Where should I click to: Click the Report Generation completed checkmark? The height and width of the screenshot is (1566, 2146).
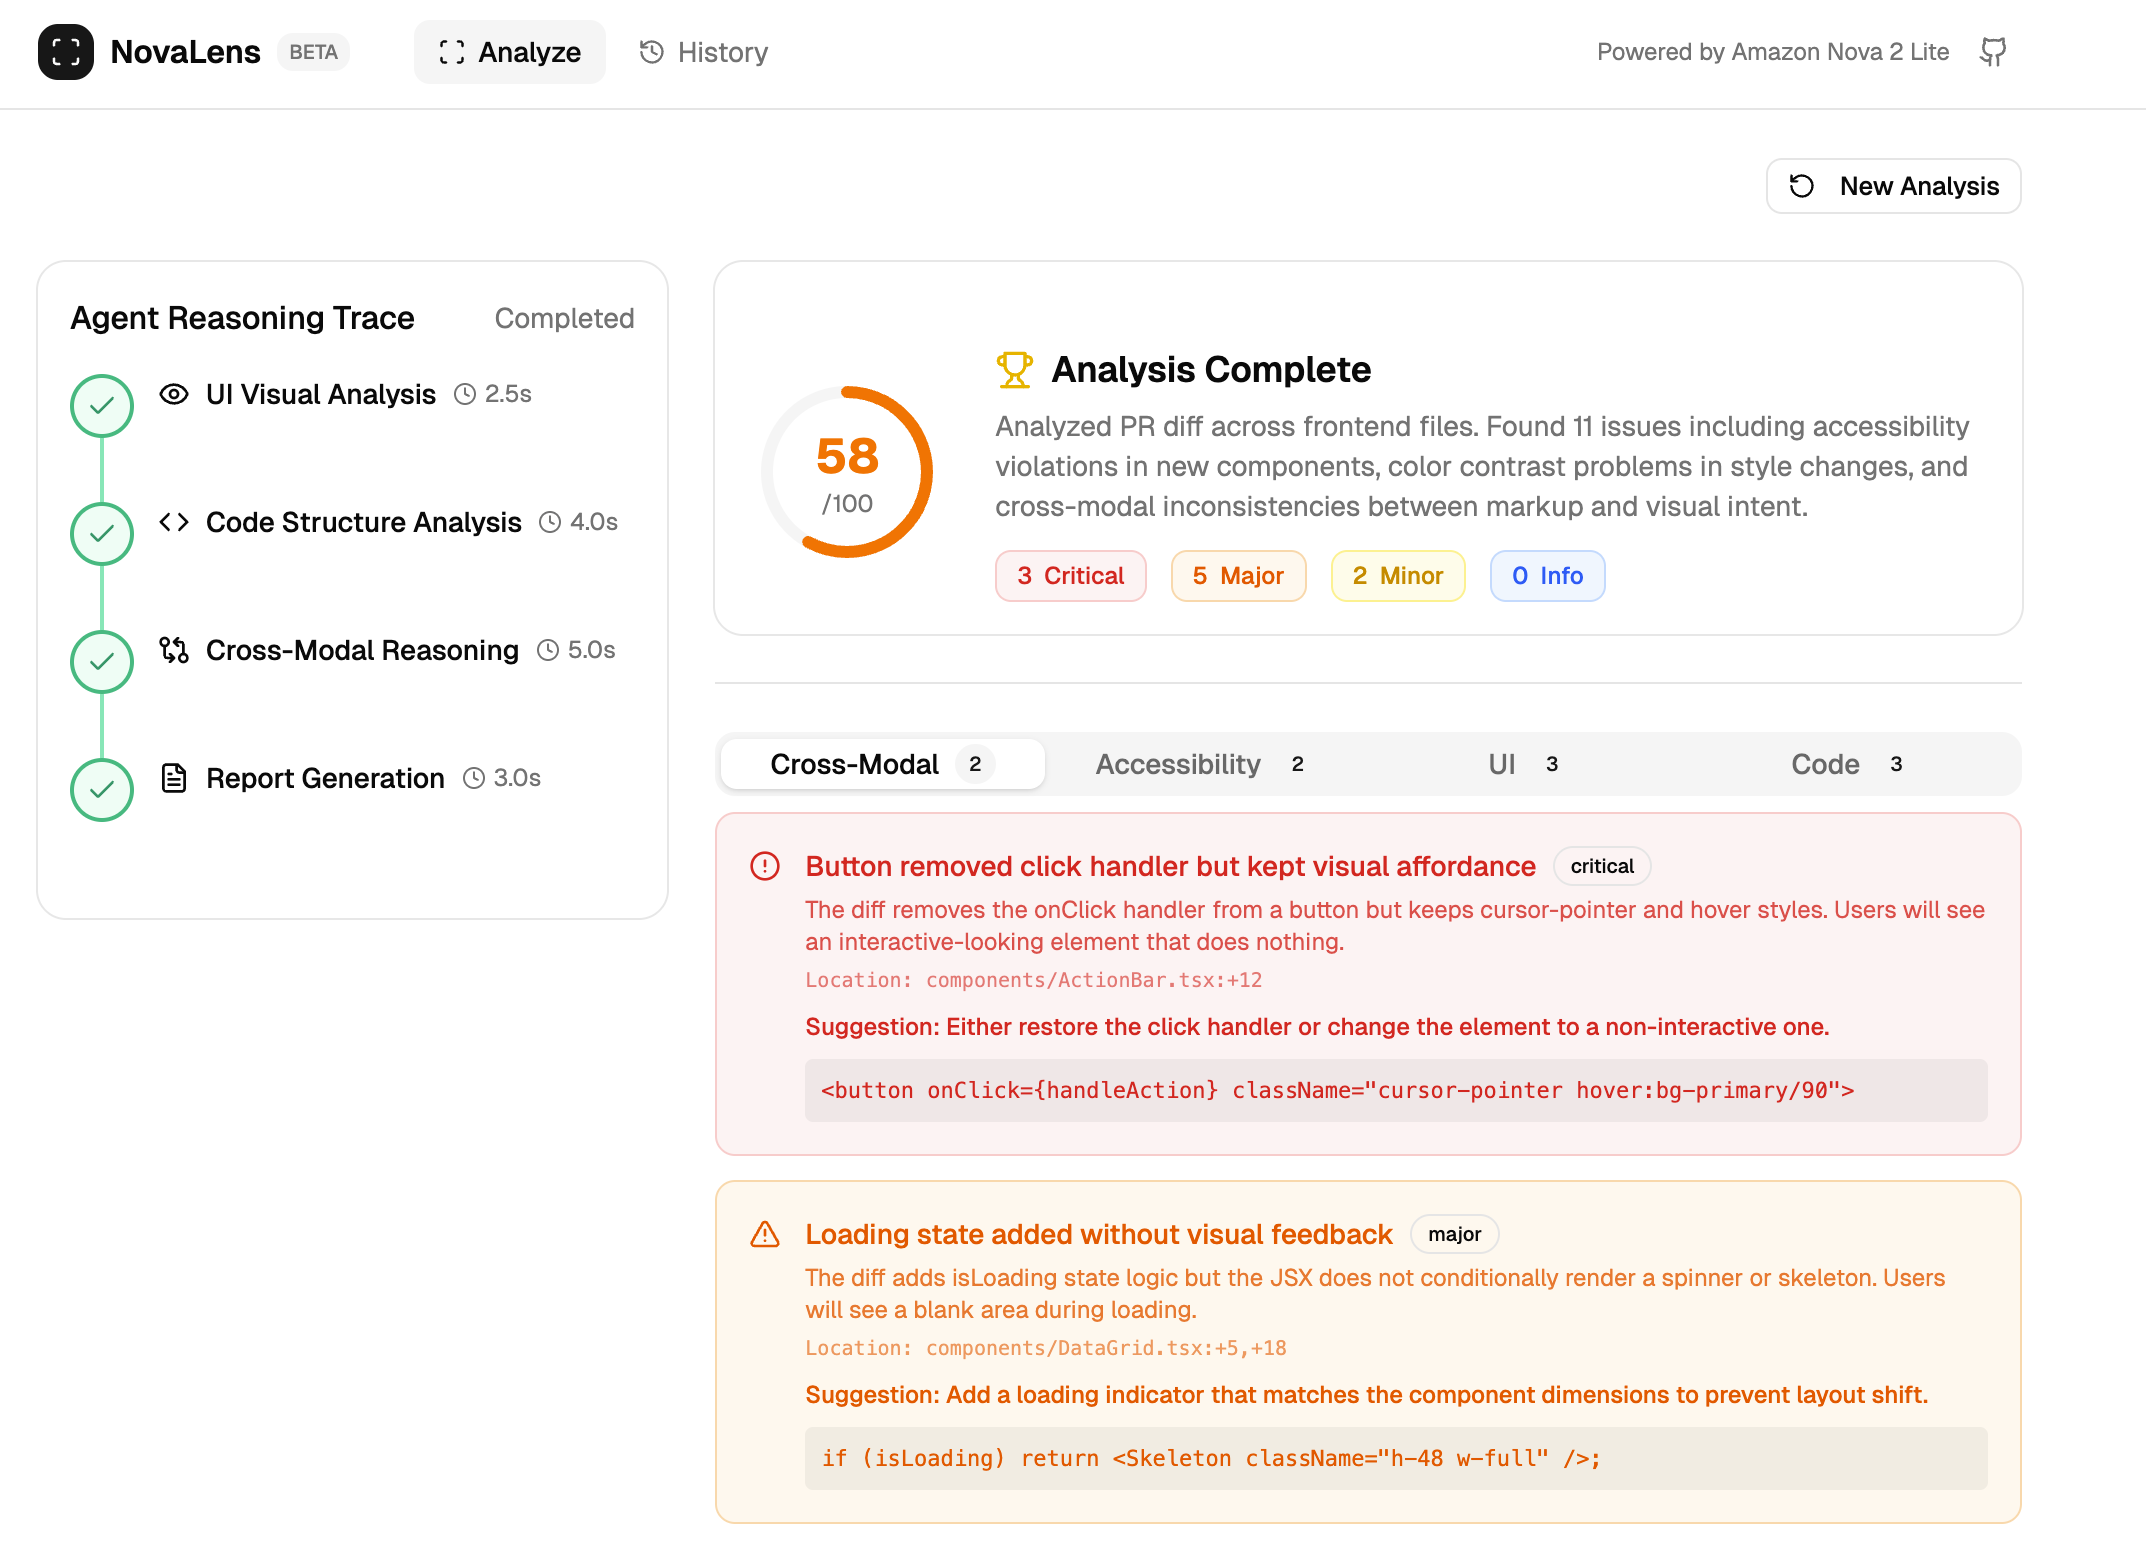point(102,790)
